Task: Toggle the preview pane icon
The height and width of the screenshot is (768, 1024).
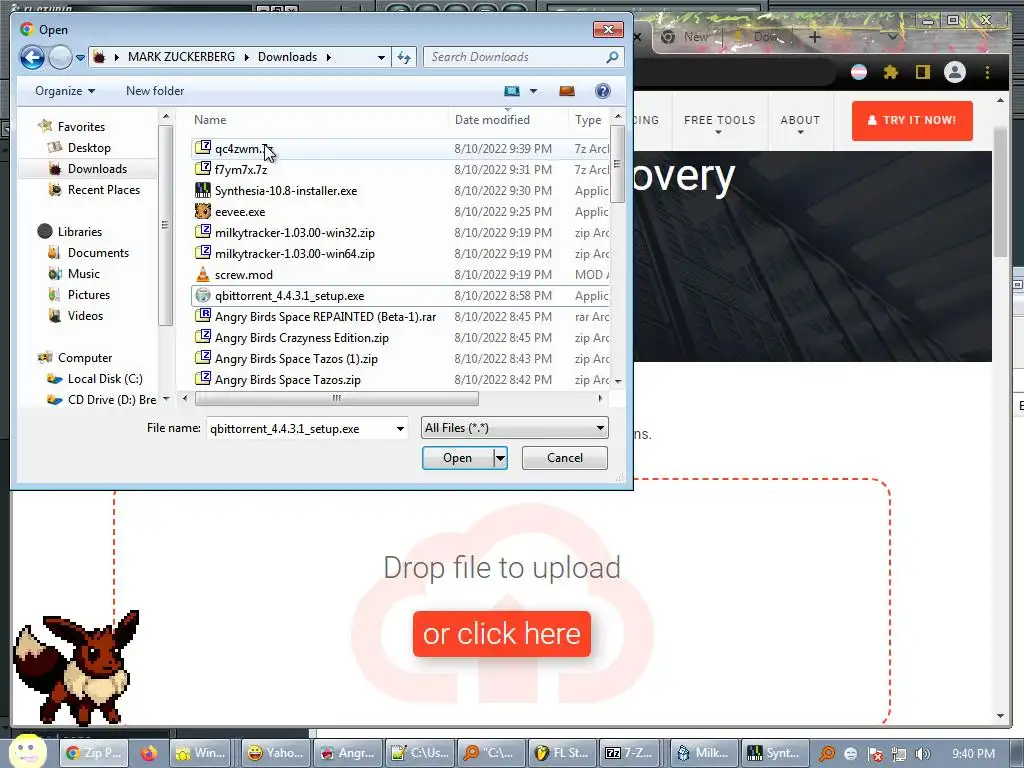Action: coord(567,91)
